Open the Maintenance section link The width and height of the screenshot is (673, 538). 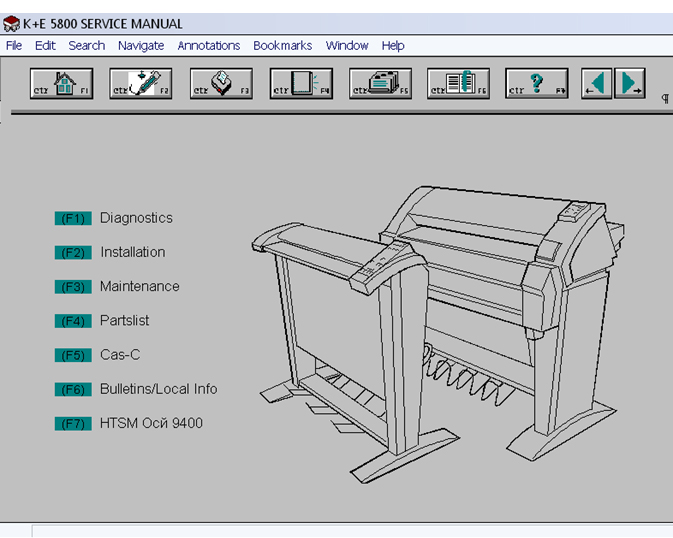[139, 286]
